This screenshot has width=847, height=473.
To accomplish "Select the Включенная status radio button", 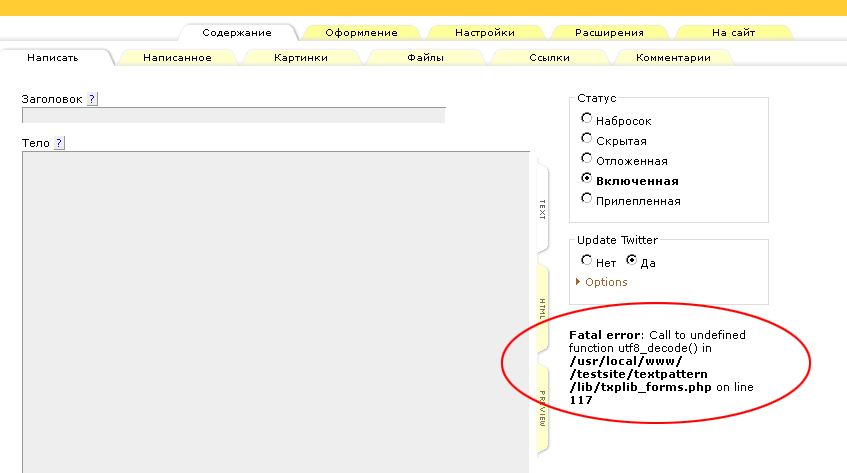I will pos(587,178).
